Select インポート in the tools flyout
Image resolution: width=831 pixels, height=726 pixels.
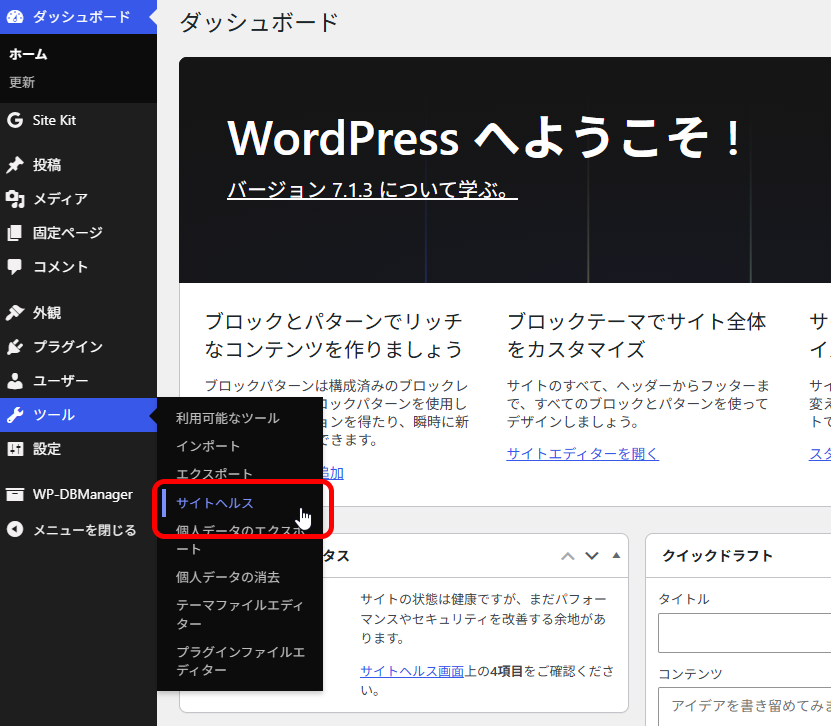tap(208, 446)
